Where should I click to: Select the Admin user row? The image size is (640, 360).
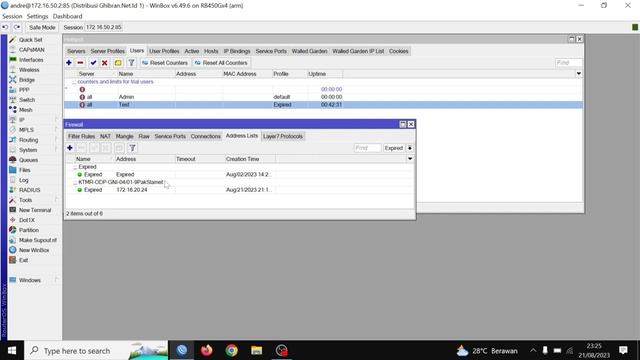(323, 97)
